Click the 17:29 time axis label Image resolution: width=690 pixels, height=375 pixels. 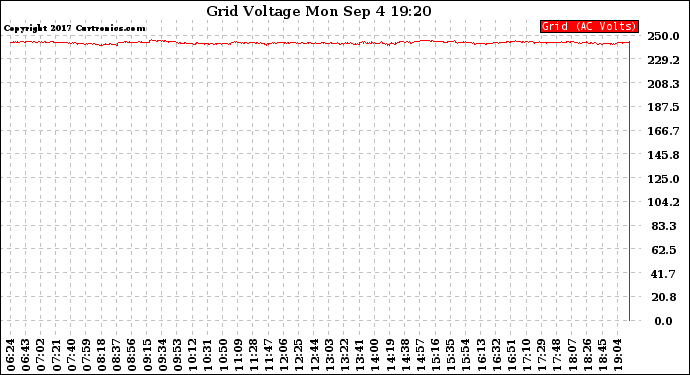tap(542, 355)
